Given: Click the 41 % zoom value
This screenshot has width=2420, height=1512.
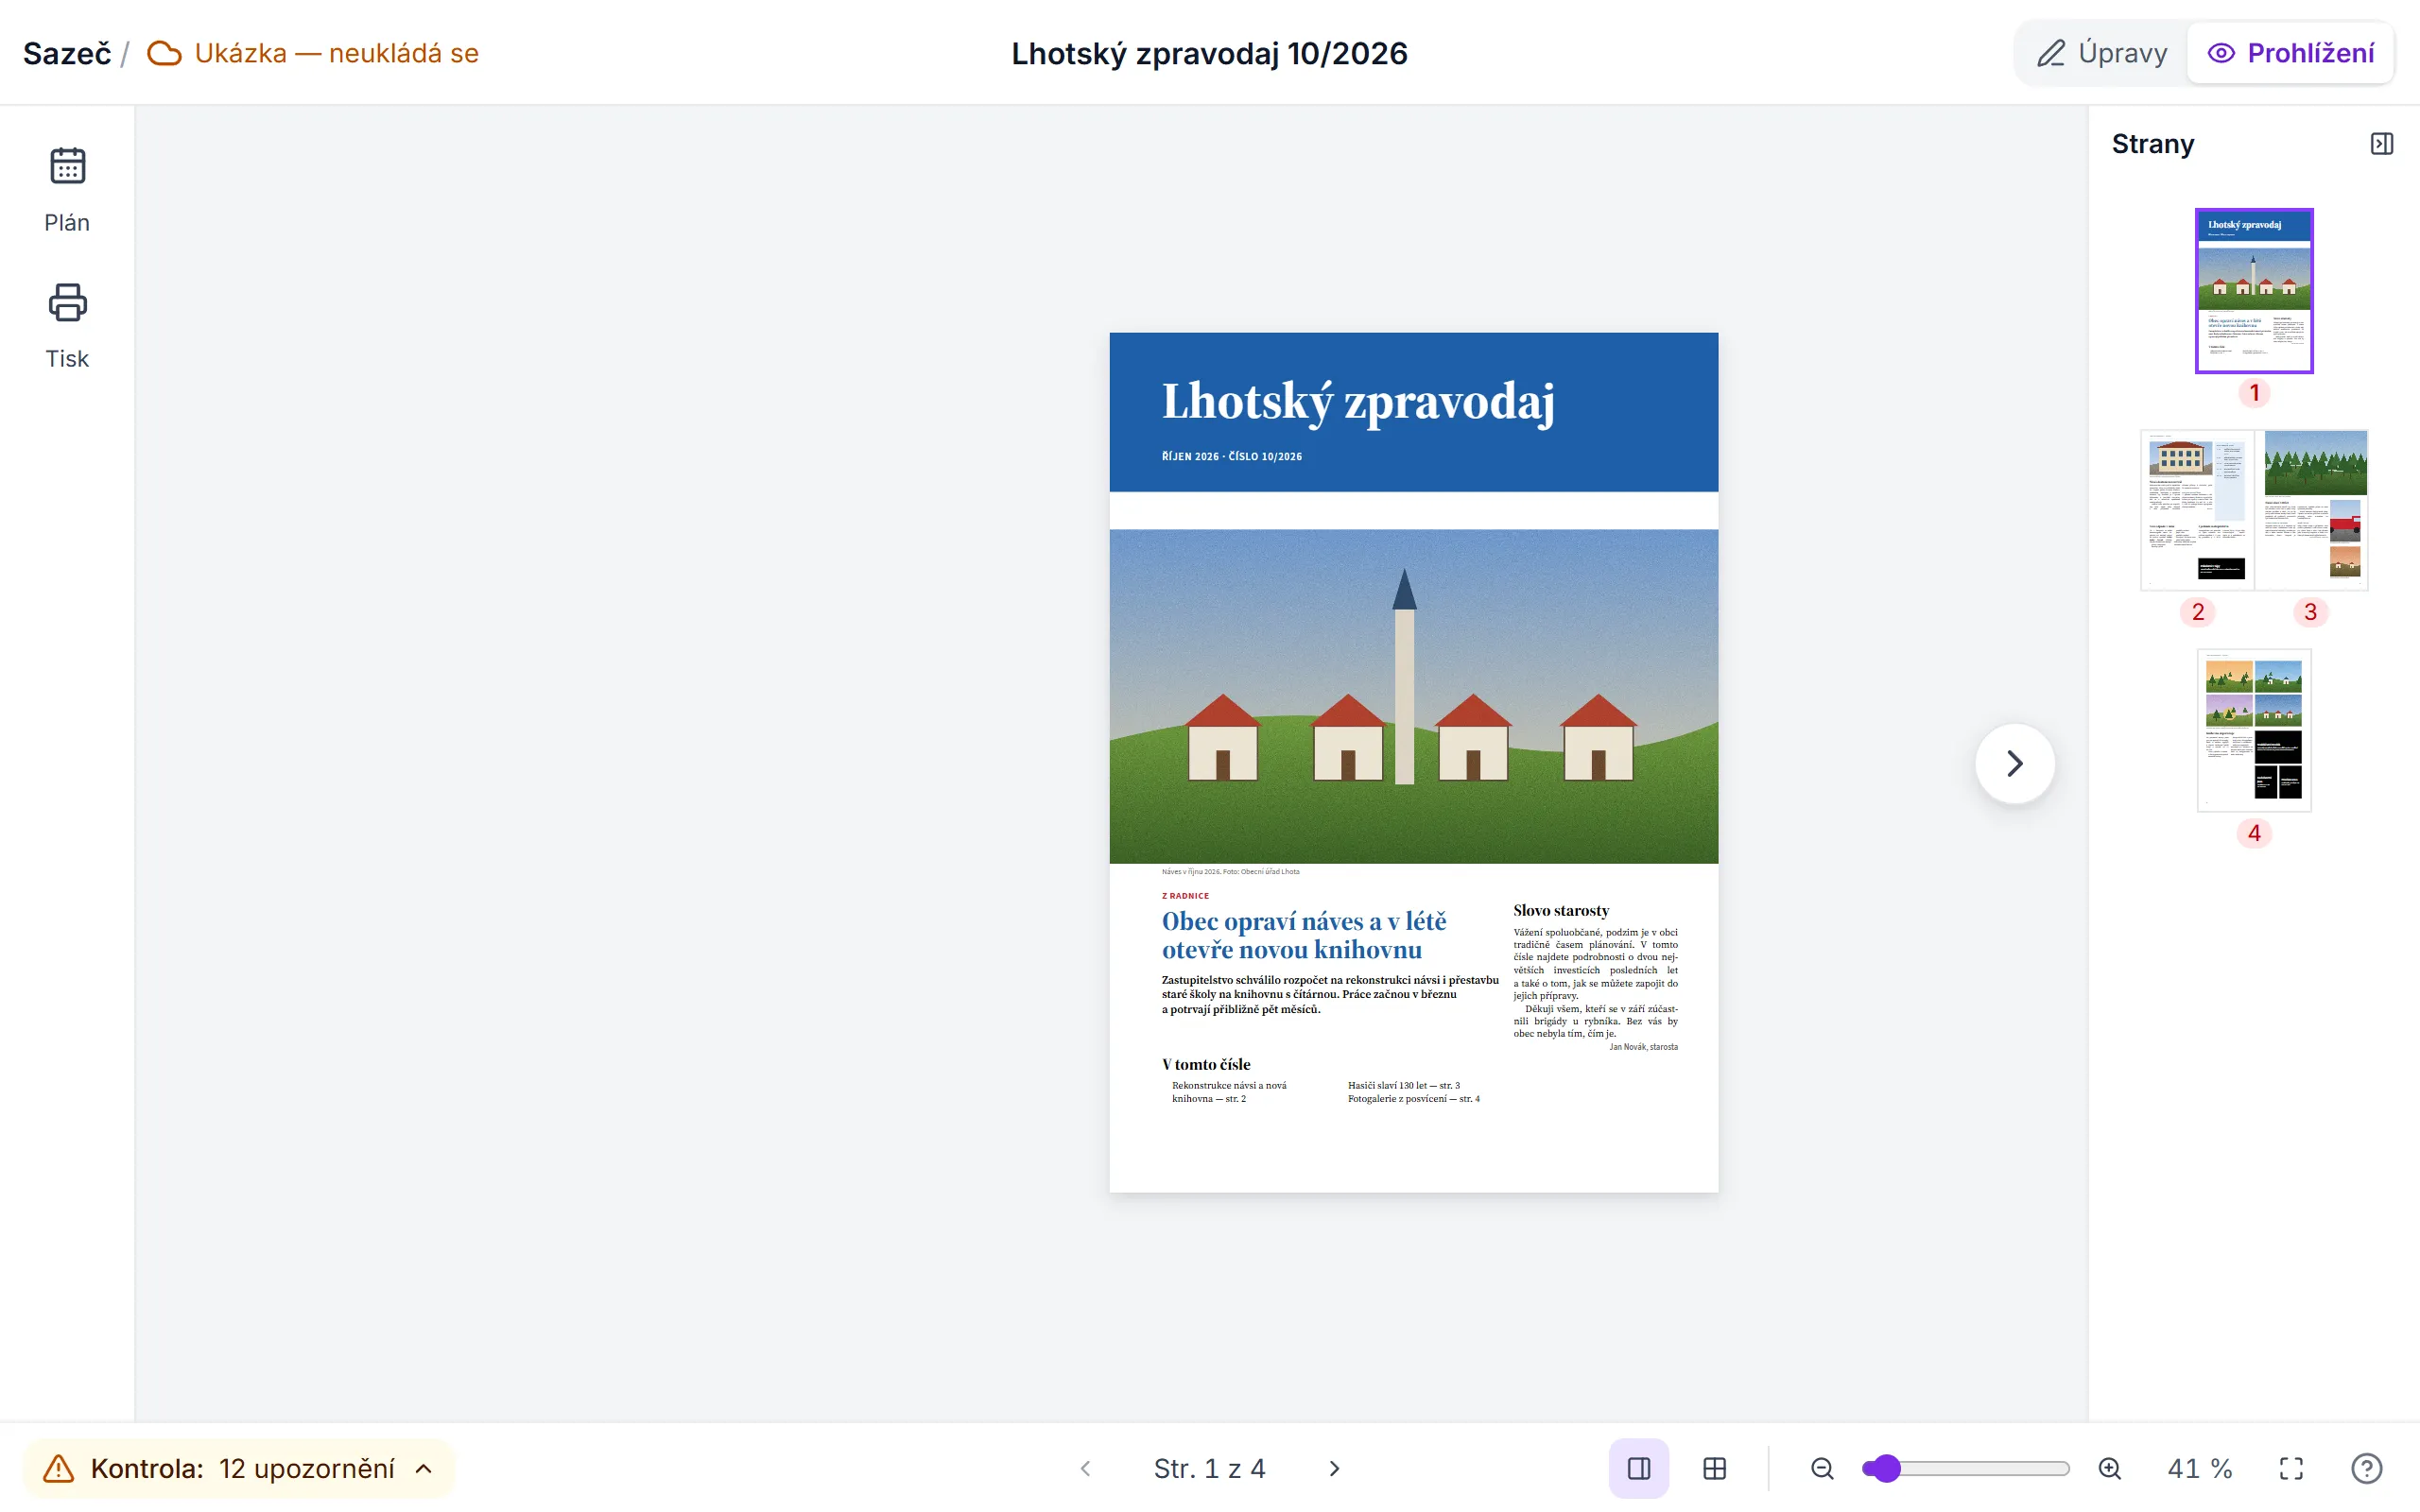Looking at the screenshot, I should [x=2199, y=1468].
